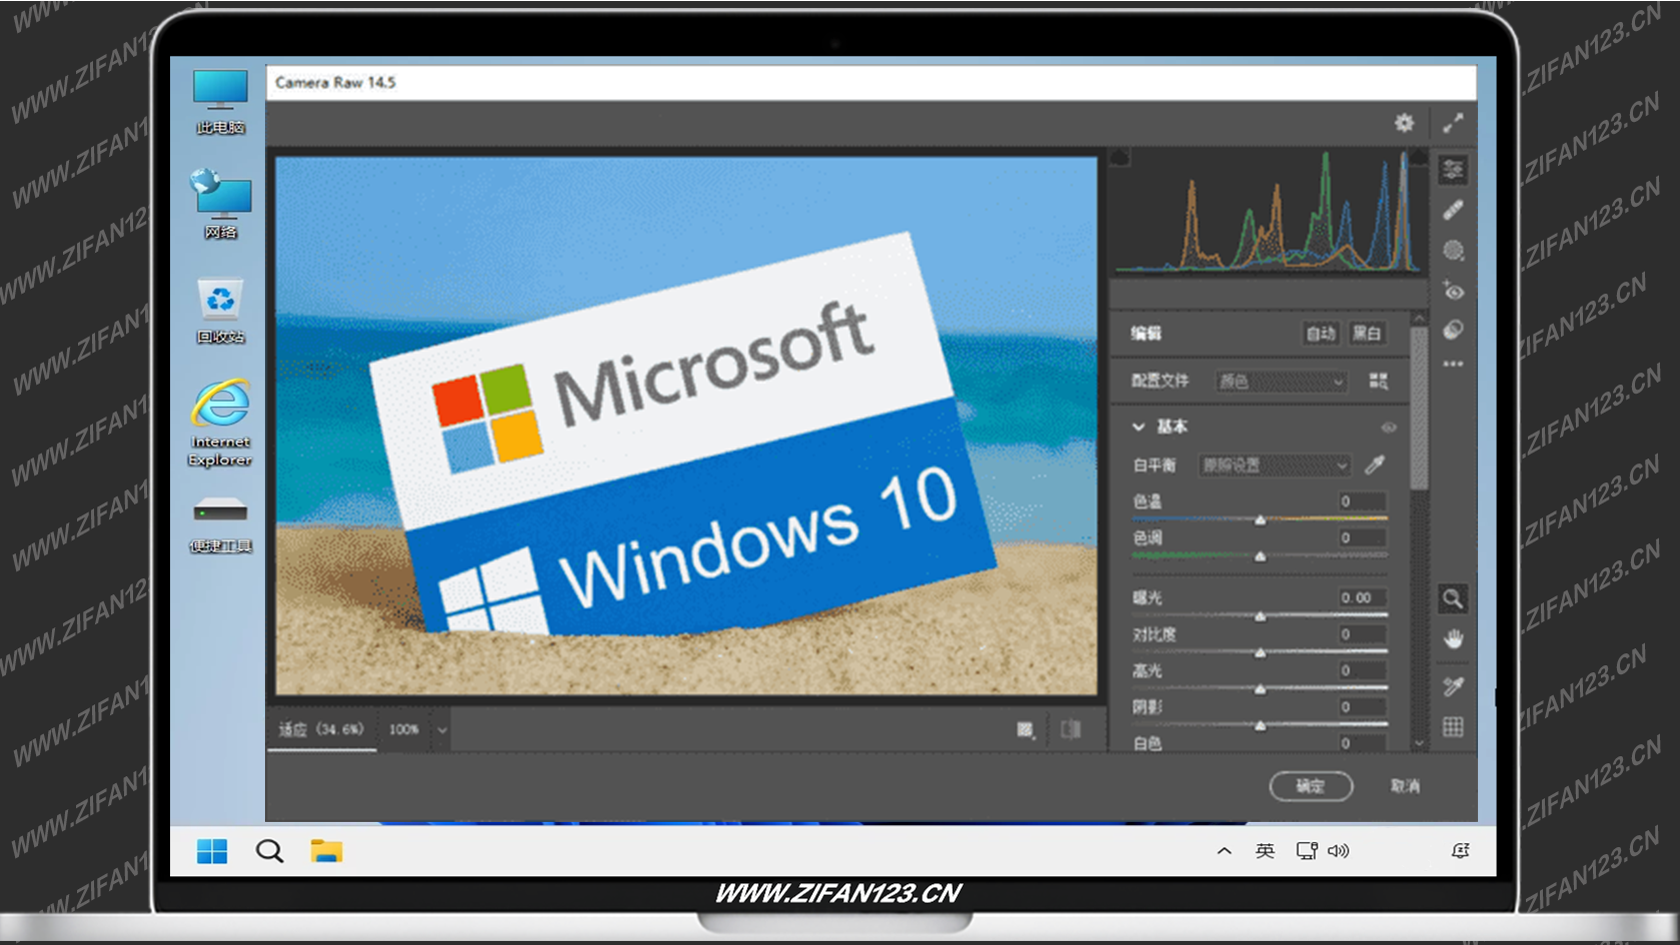Switch the 英 input method indicator
This screenshot has width=1680, height=945.
tap(1265, 851)
